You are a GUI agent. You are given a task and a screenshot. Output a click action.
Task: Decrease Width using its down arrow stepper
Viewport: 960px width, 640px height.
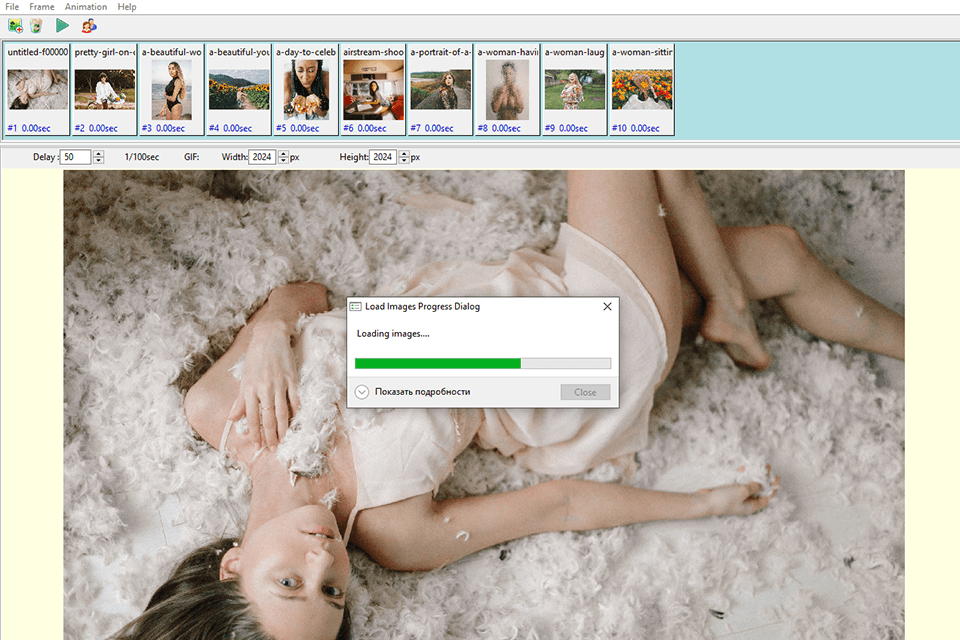click(283, 160)
